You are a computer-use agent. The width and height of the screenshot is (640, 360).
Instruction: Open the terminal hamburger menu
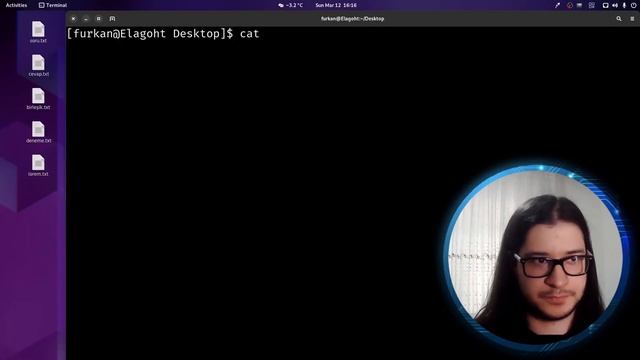pos(632,19)
